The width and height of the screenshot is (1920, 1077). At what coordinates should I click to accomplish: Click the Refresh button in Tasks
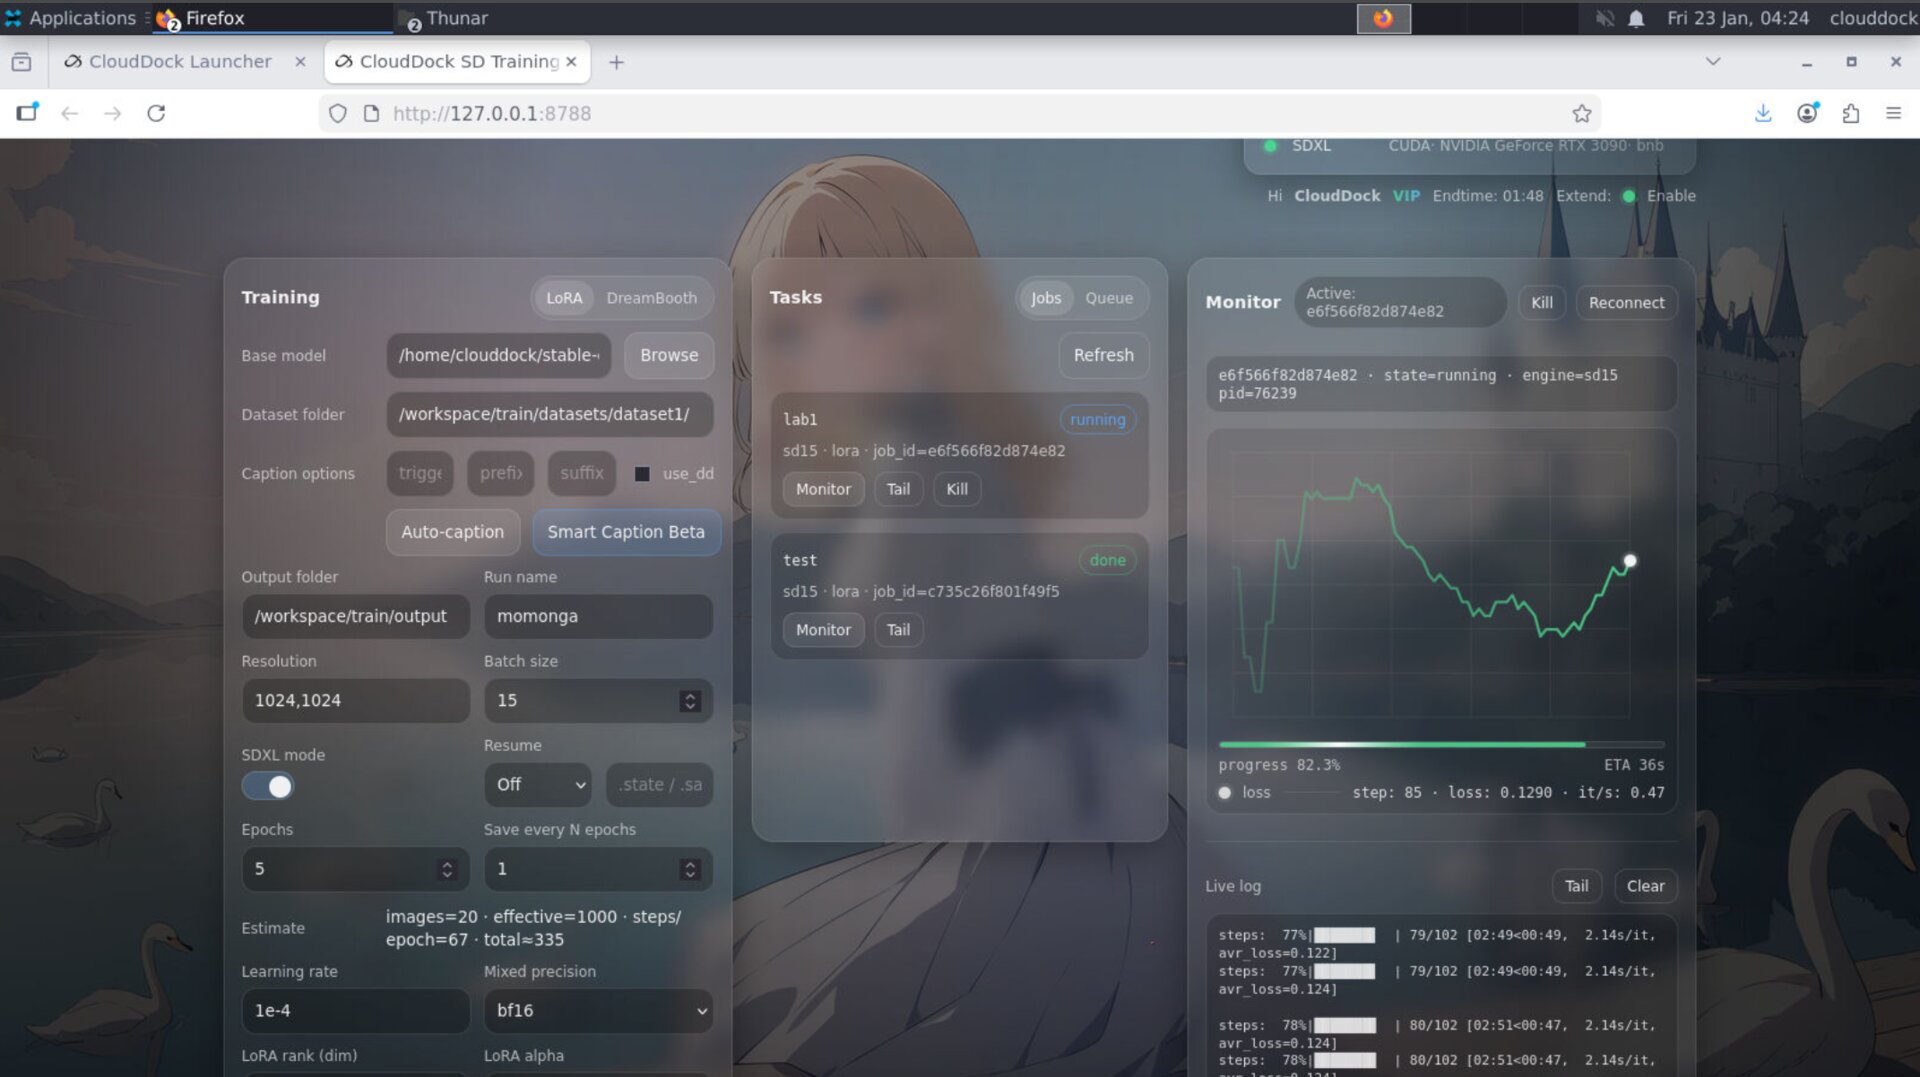tap(1104, 355)
